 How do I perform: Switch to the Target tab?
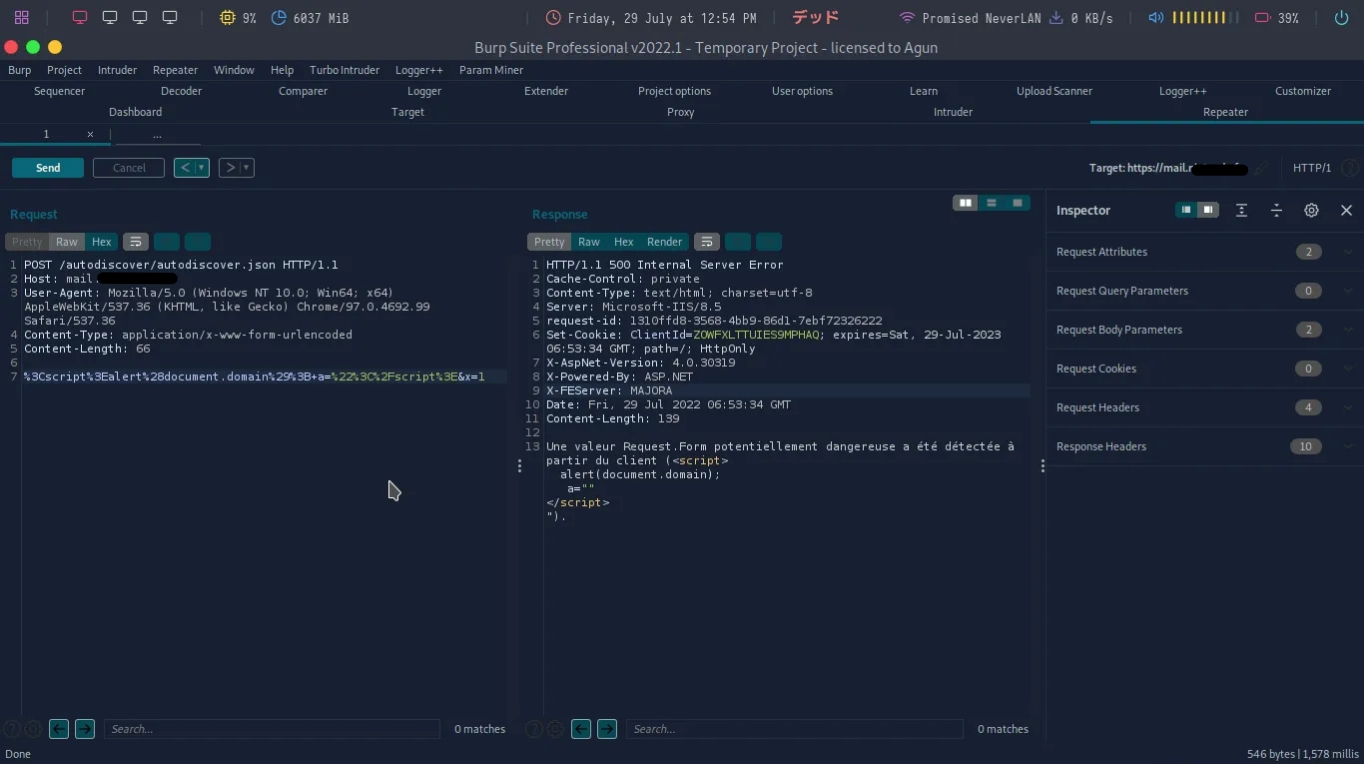pos(408,112)
